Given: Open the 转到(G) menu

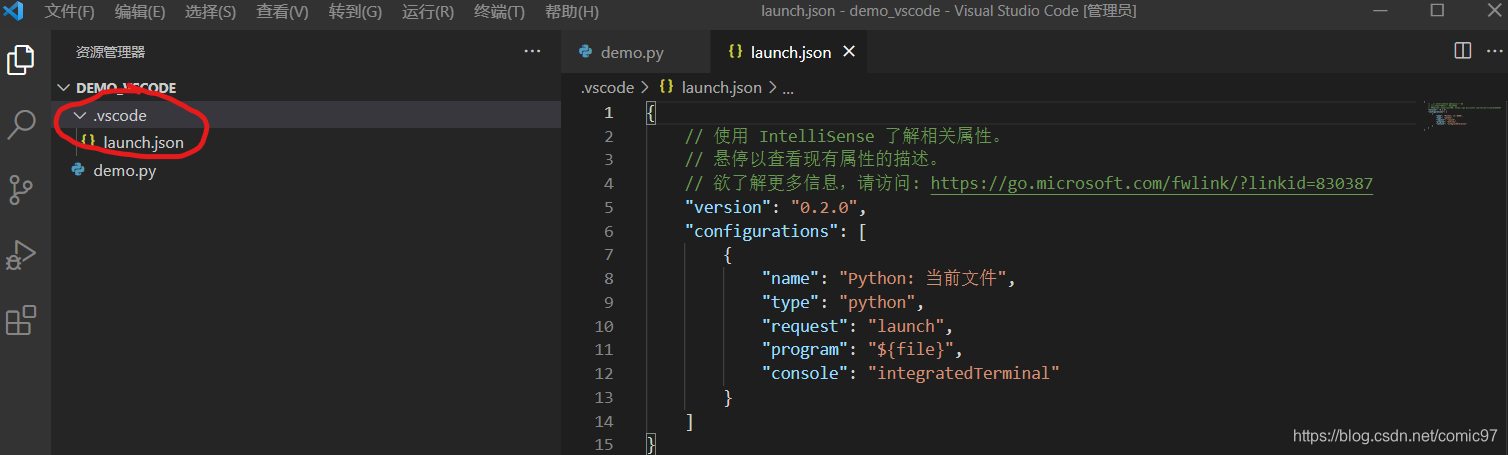Looking at the screenshot, I should tap(355, 12).
